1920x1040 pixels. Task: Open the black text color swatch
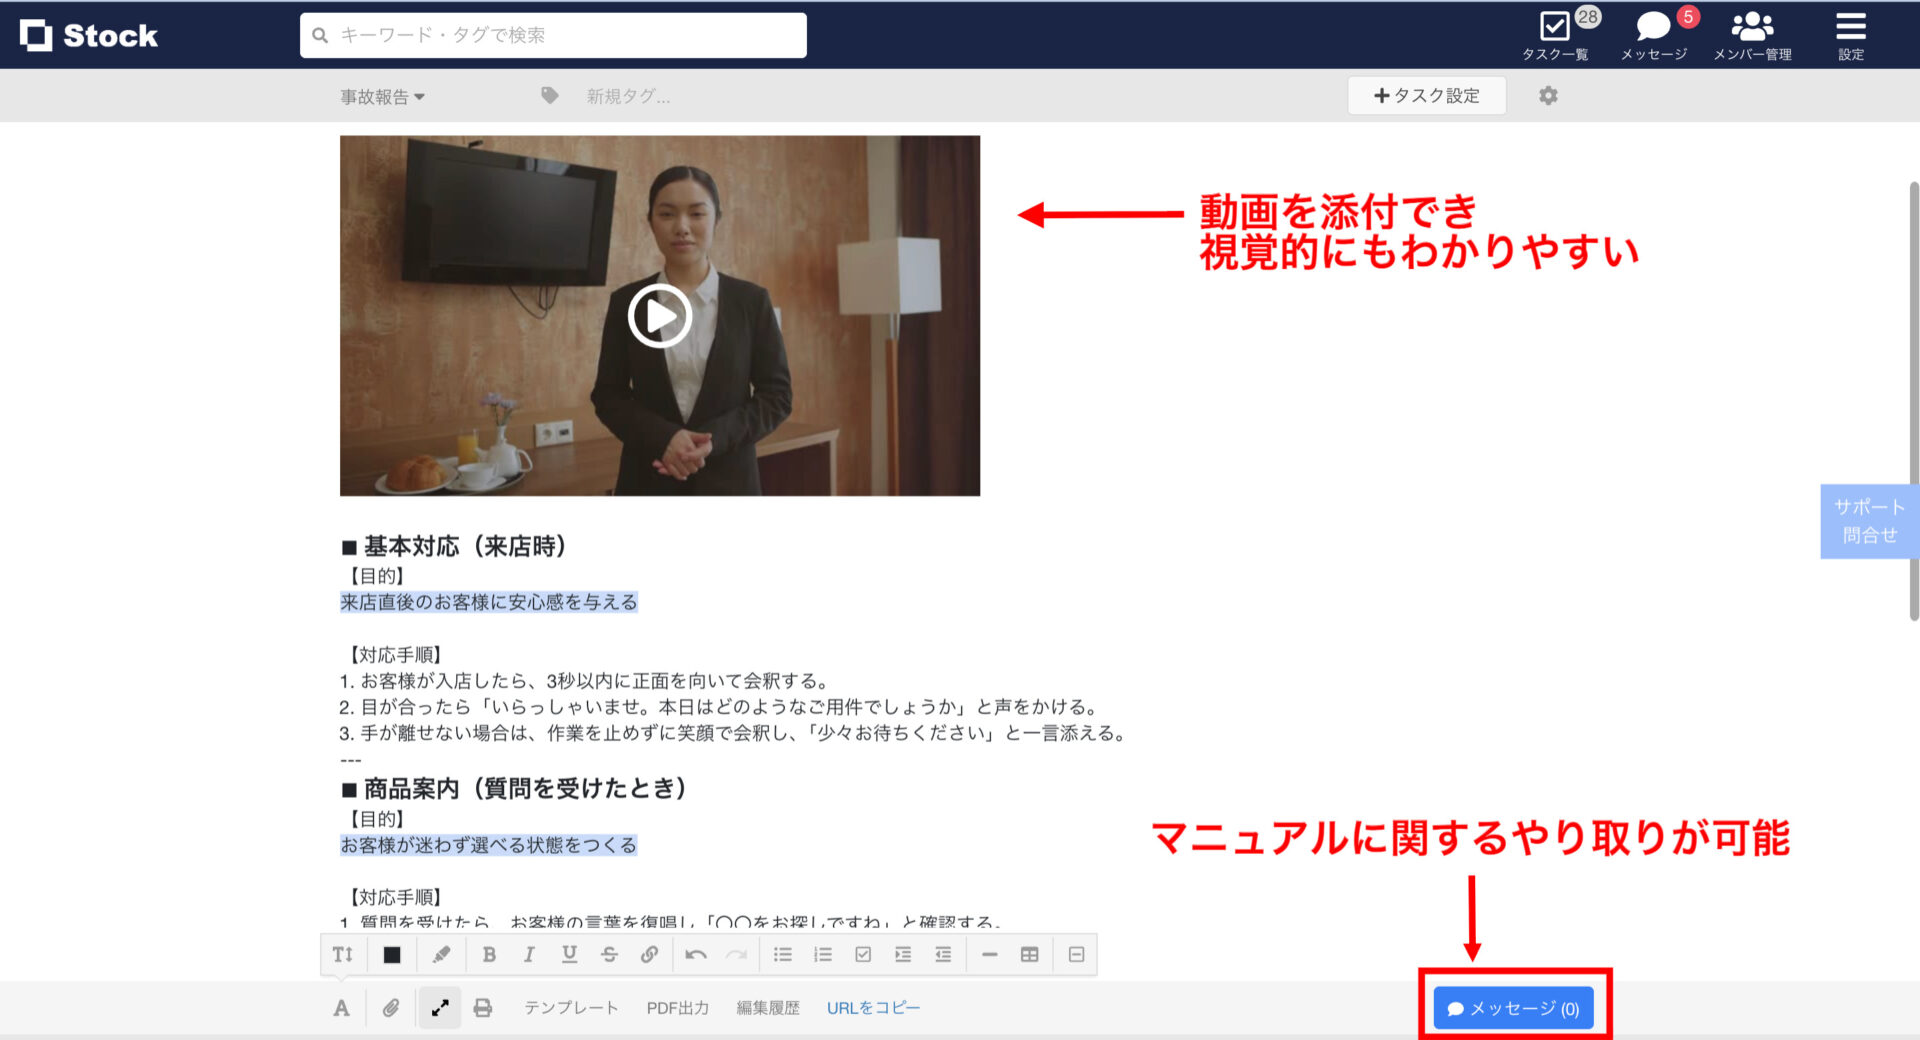coord(392,954)
